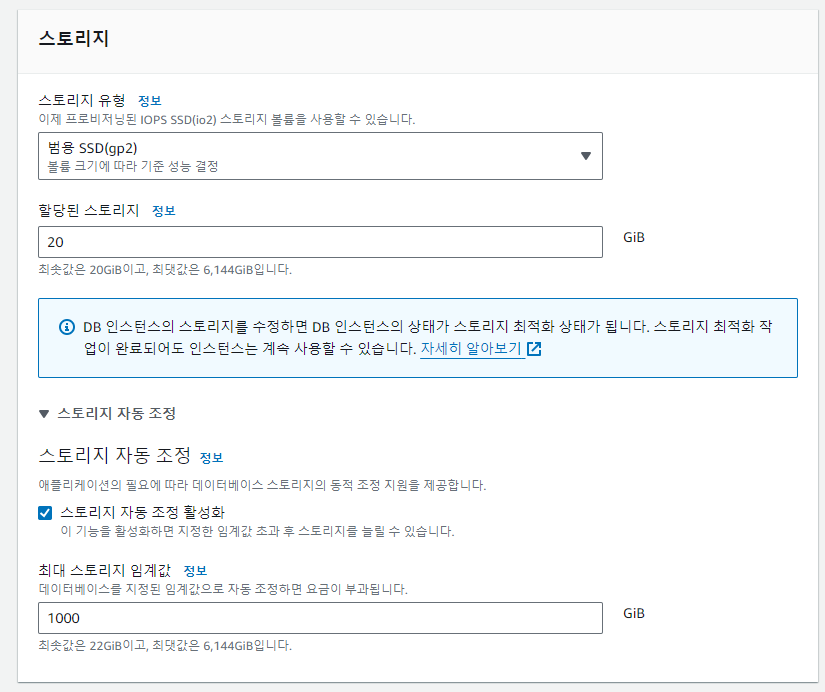Click the GiB label next to the max threshold field
The width and height of the screenshot is (825, 692).
pos(633,613)
